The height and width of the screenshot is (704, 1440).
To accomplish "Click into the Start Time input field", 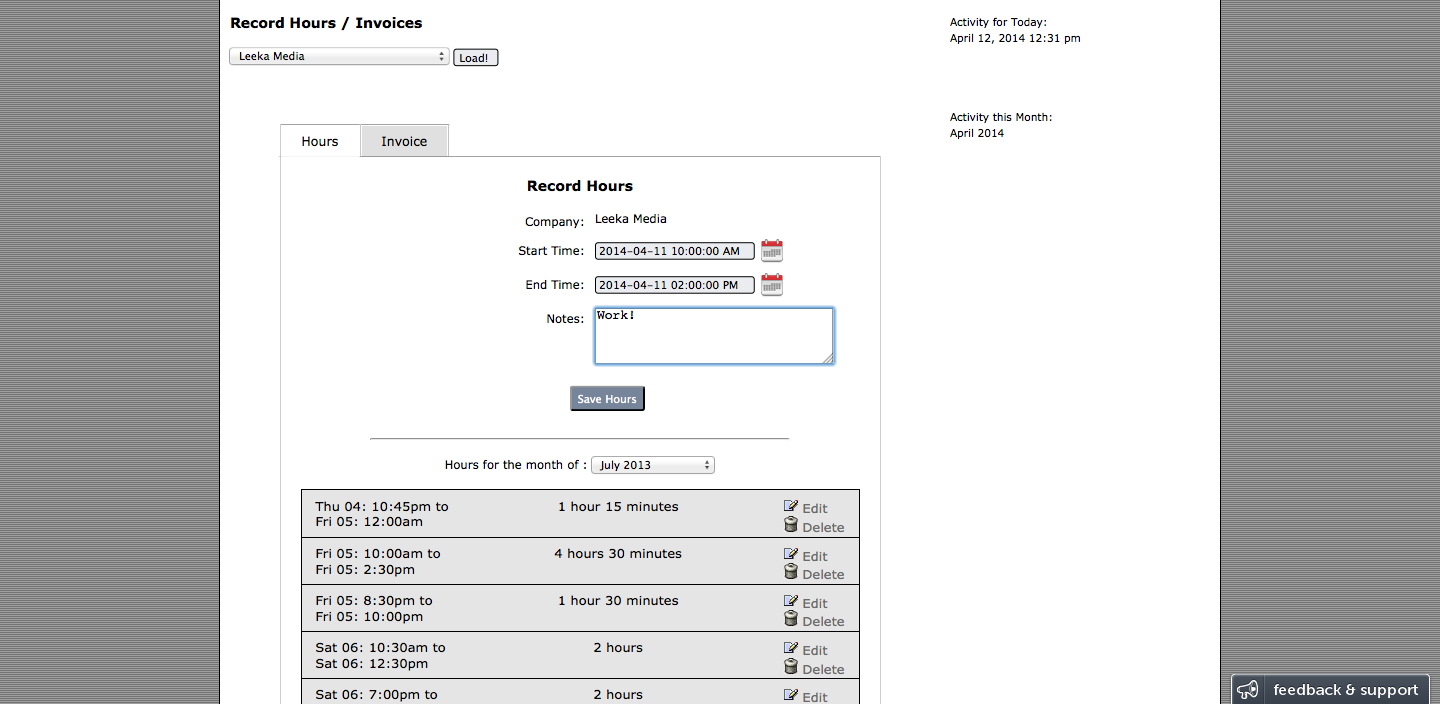I will point(674,251).
